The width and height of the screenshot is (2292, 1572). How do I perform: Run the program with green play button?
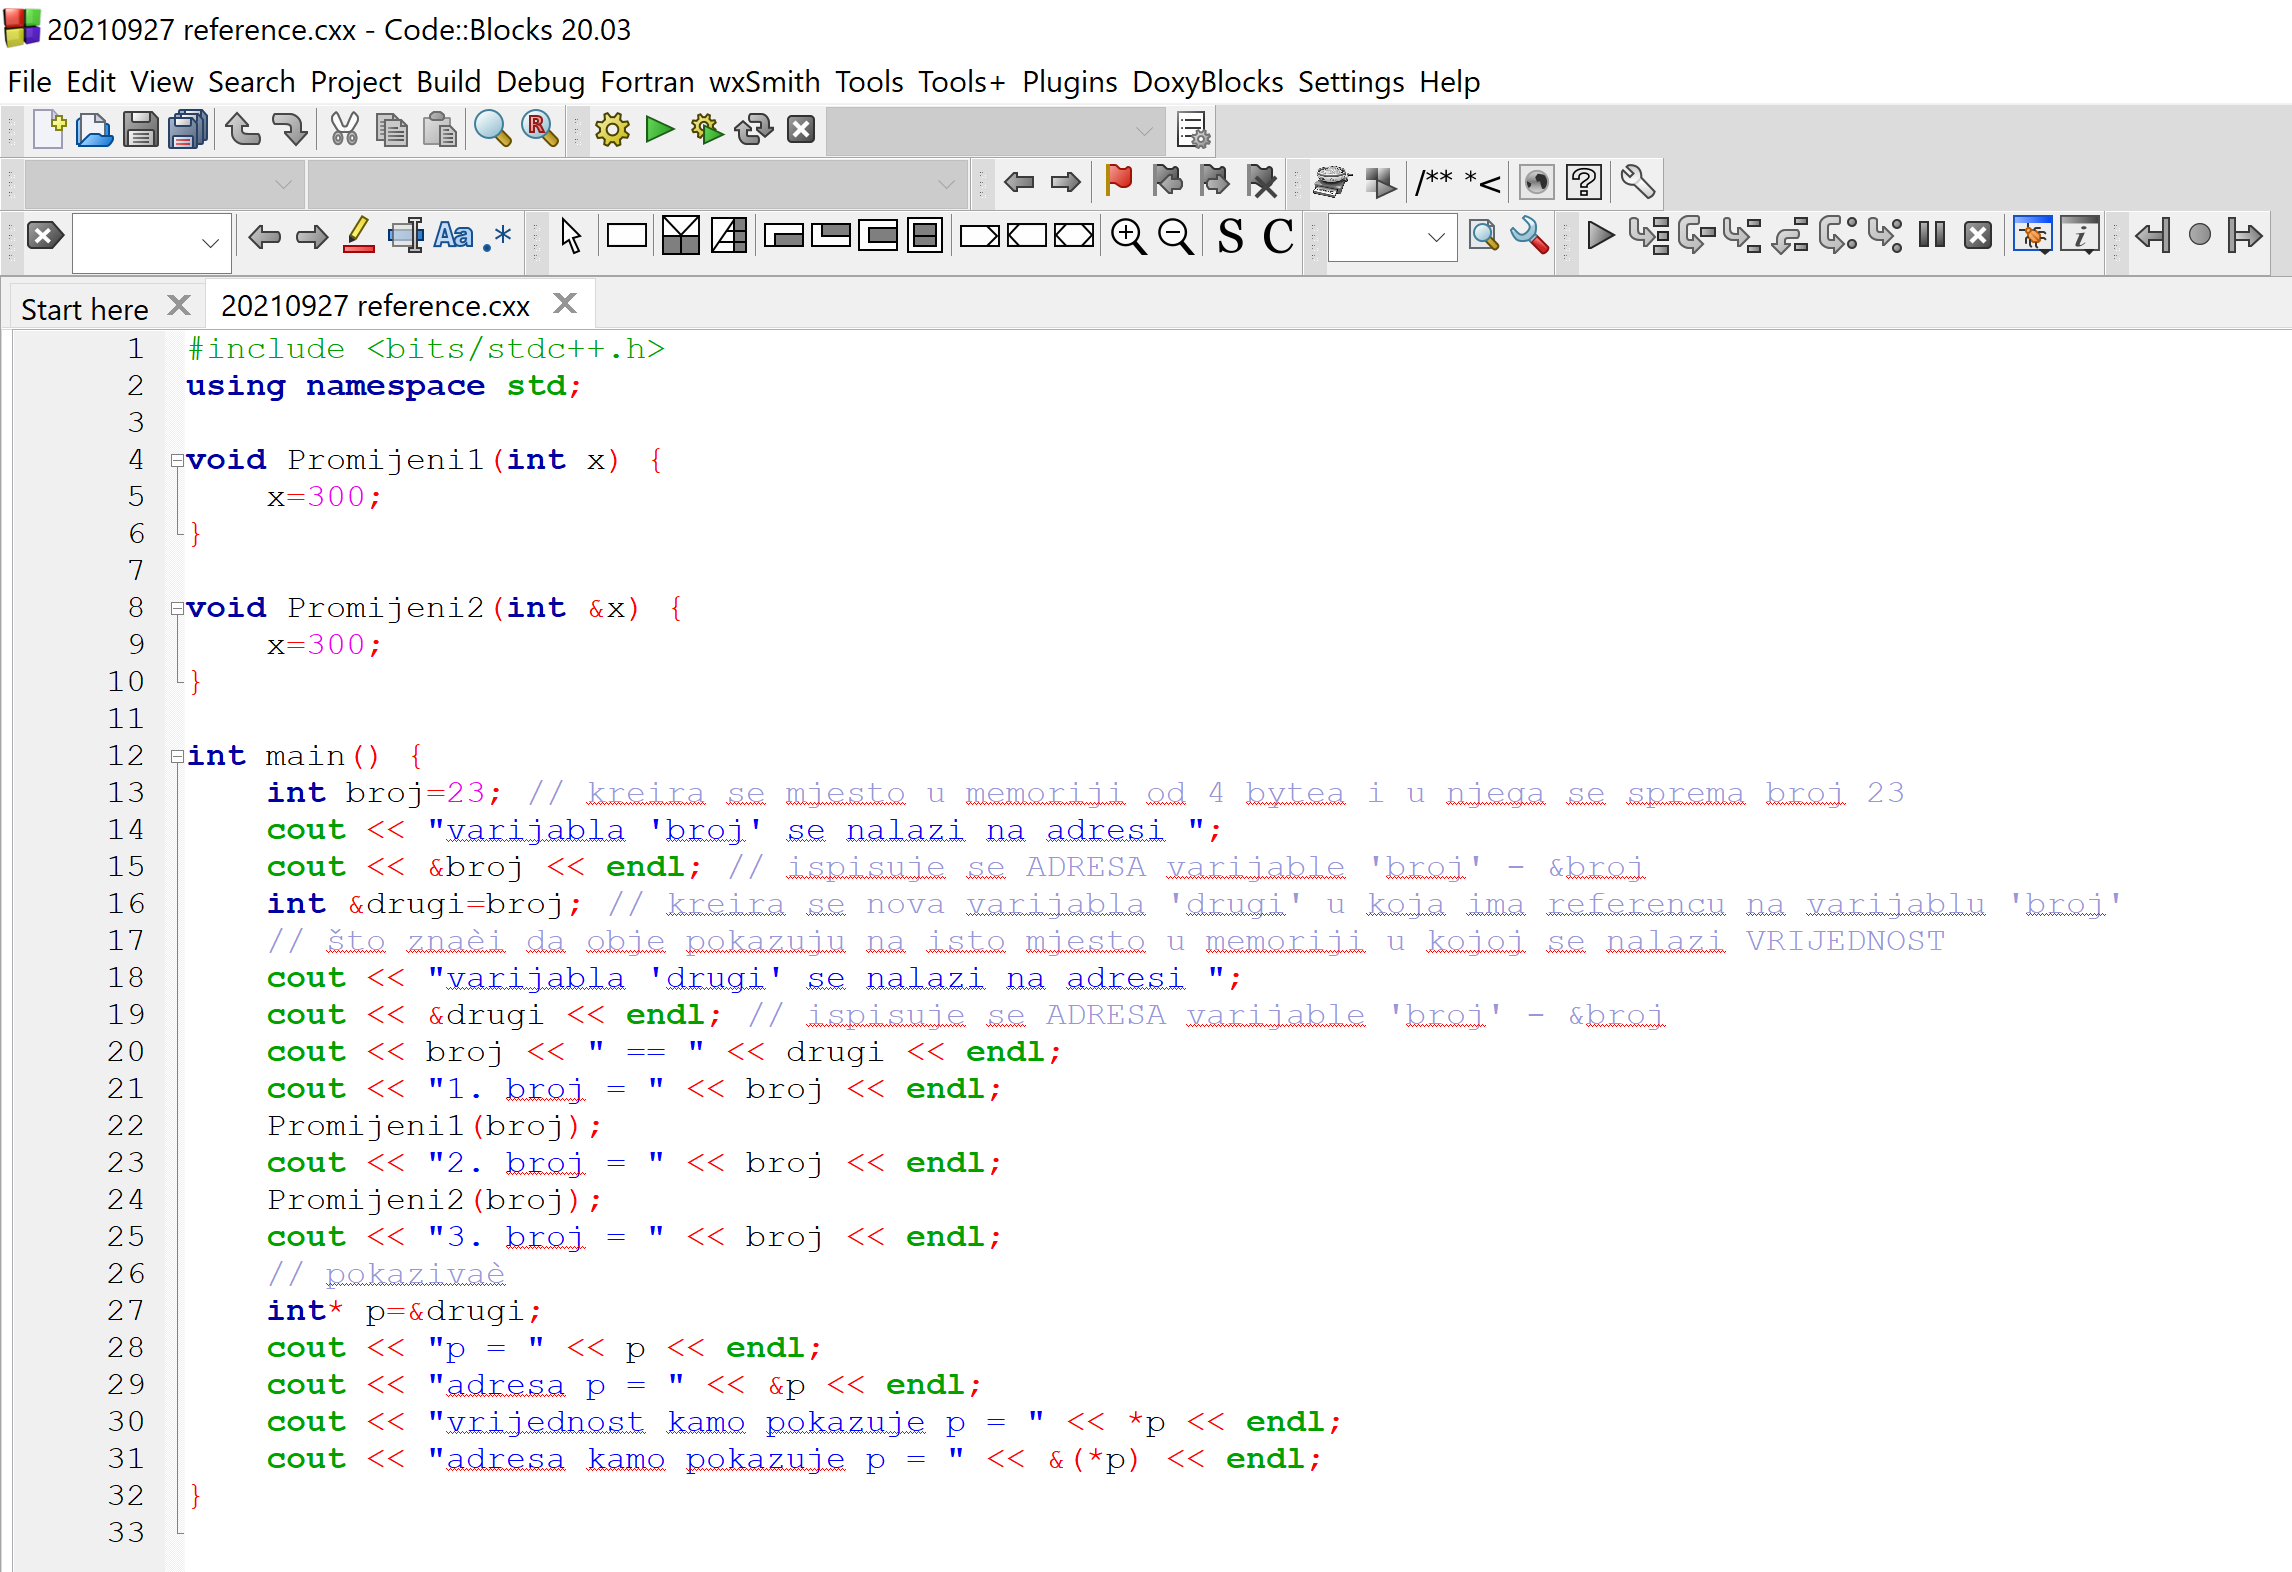pyautogui.click(x=659, y=130)
